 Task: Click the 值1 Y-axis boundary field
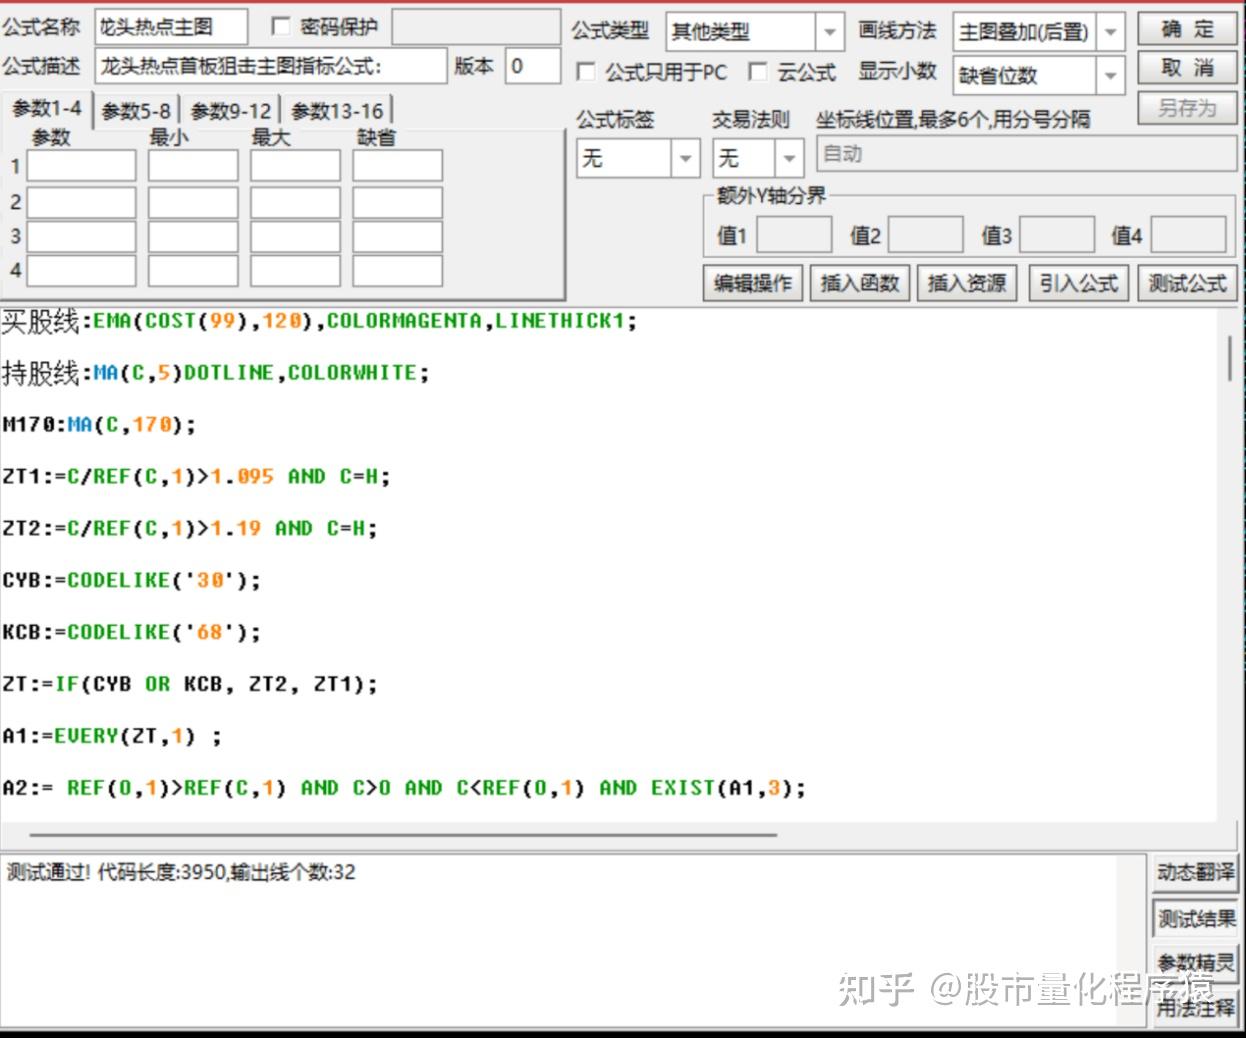[x=794, y=235]
